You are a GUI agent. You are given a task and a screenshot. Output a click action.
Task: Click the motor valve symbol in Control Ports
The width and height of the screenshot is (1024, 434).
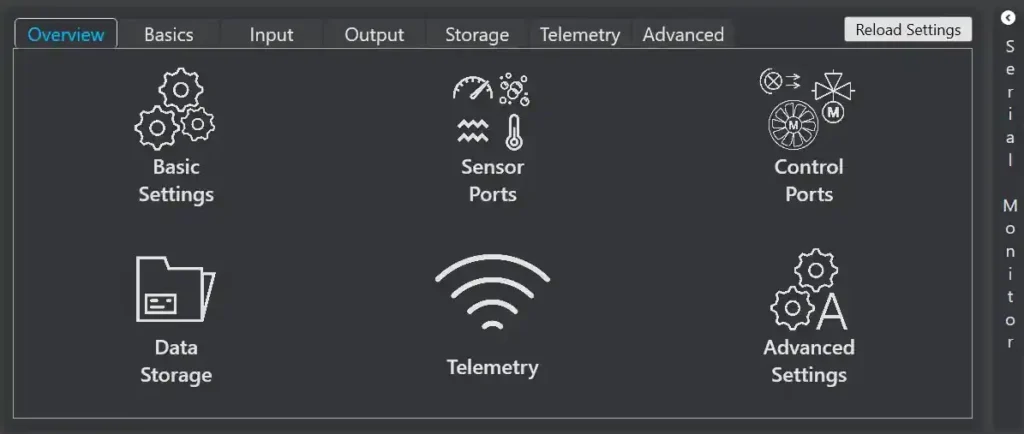pos(834,97)
